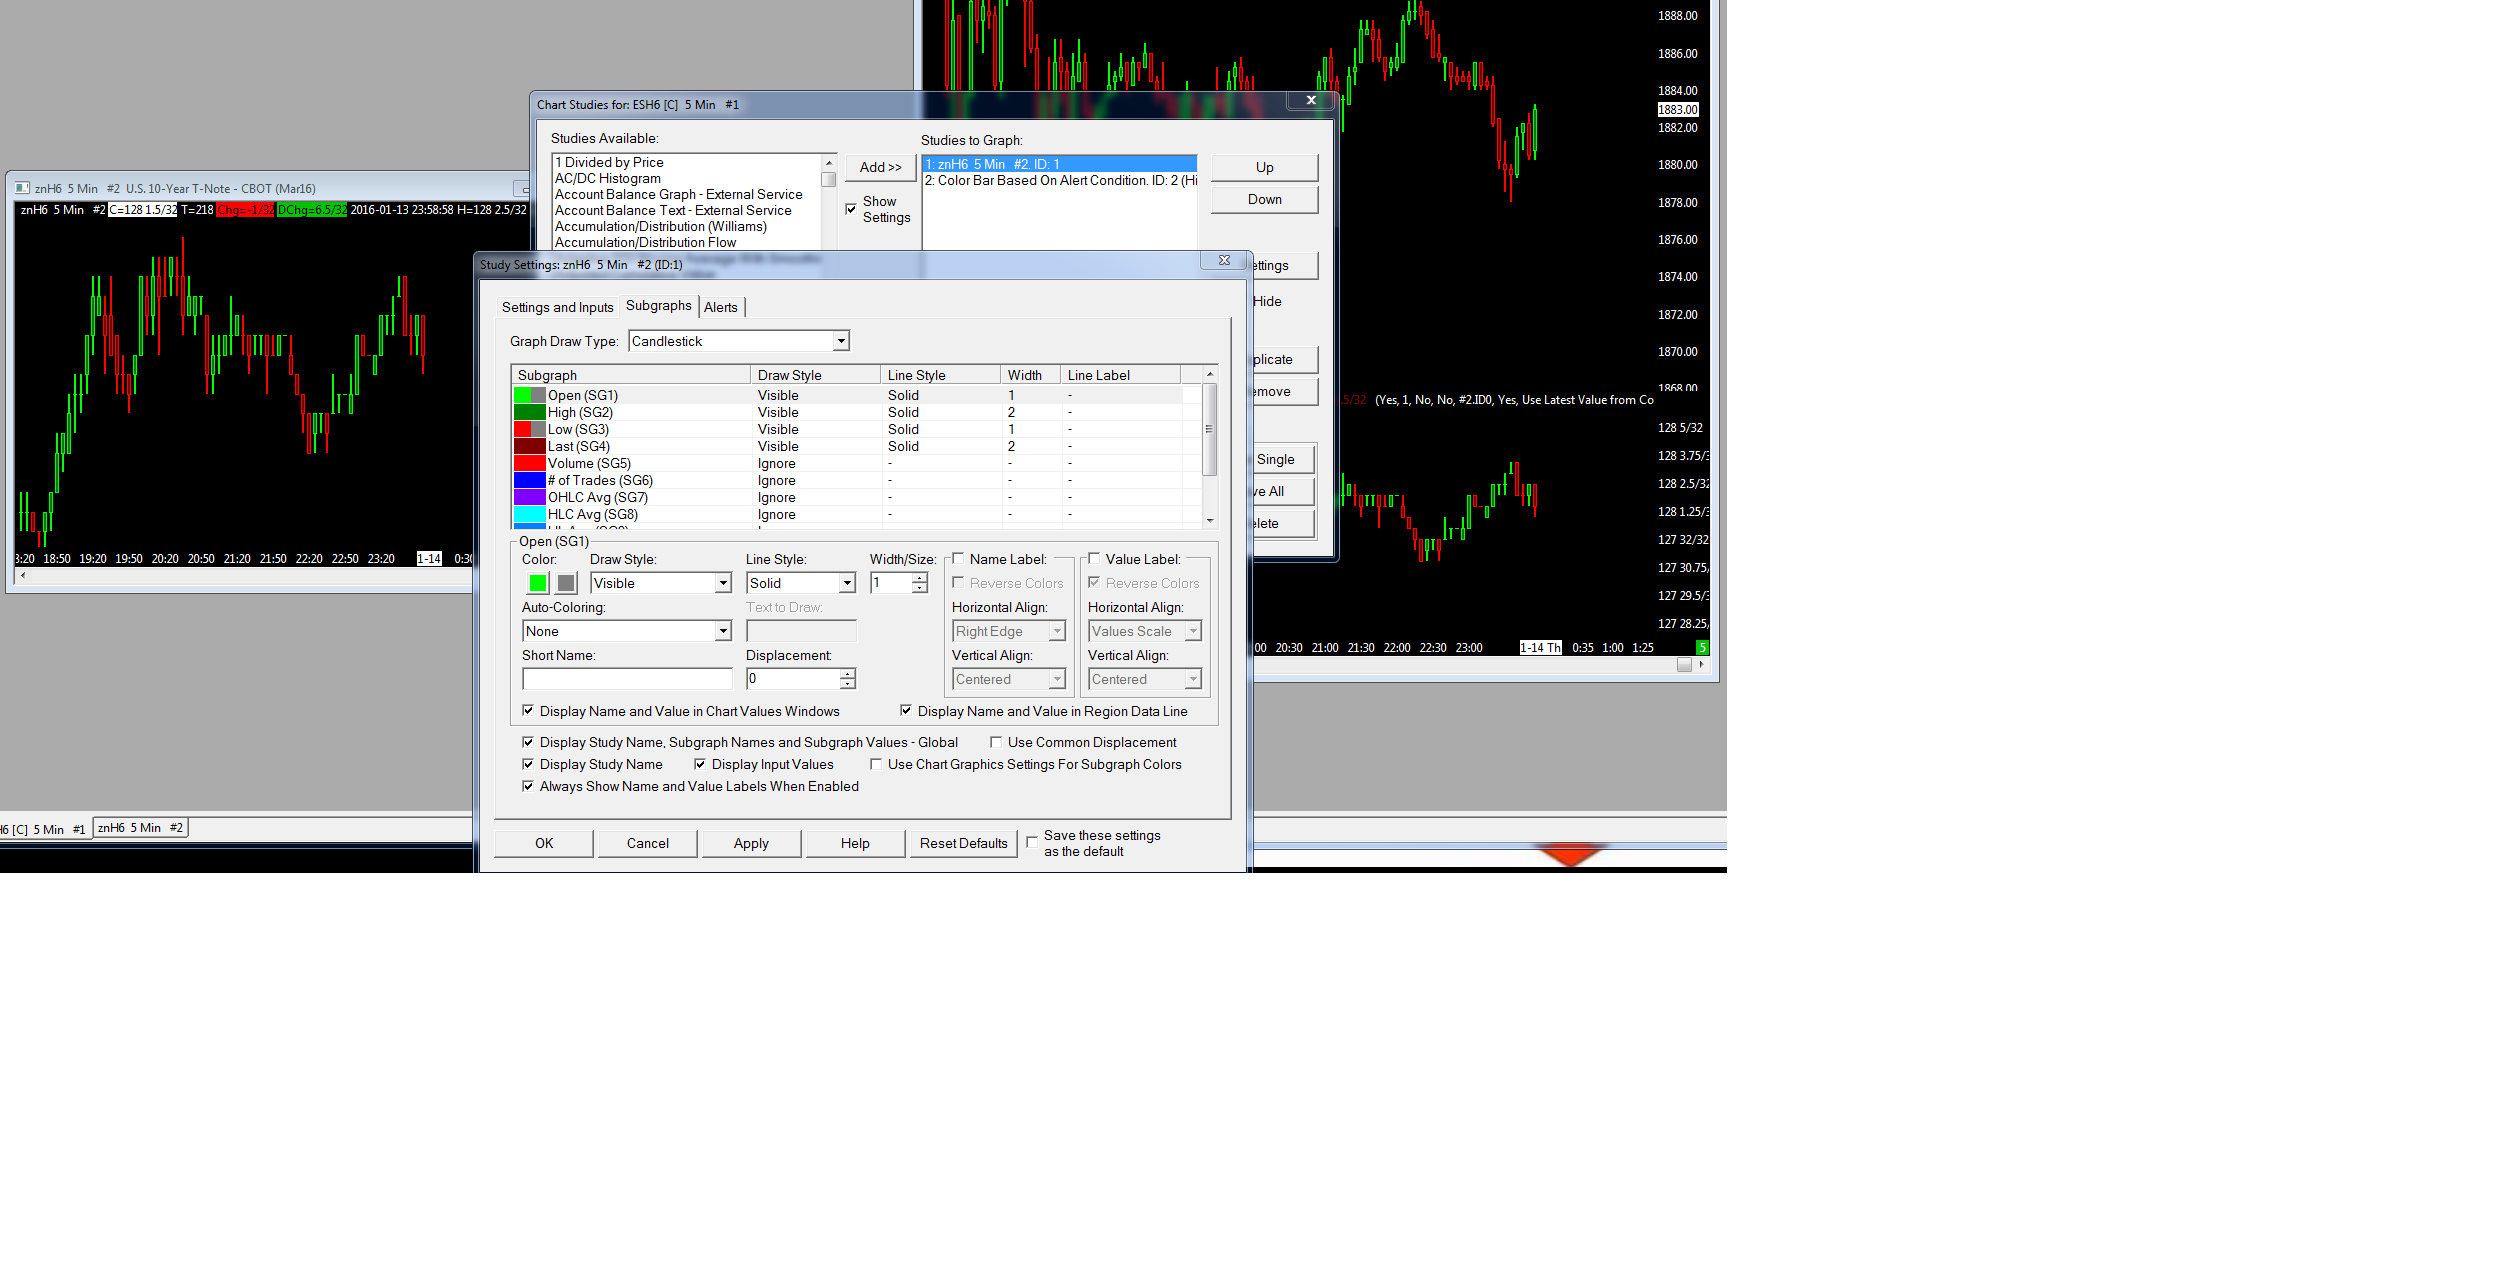Click the green 5 indicator at chart corner
Viewport: 2510px width, 1265px height.
tap(1702, 648)
